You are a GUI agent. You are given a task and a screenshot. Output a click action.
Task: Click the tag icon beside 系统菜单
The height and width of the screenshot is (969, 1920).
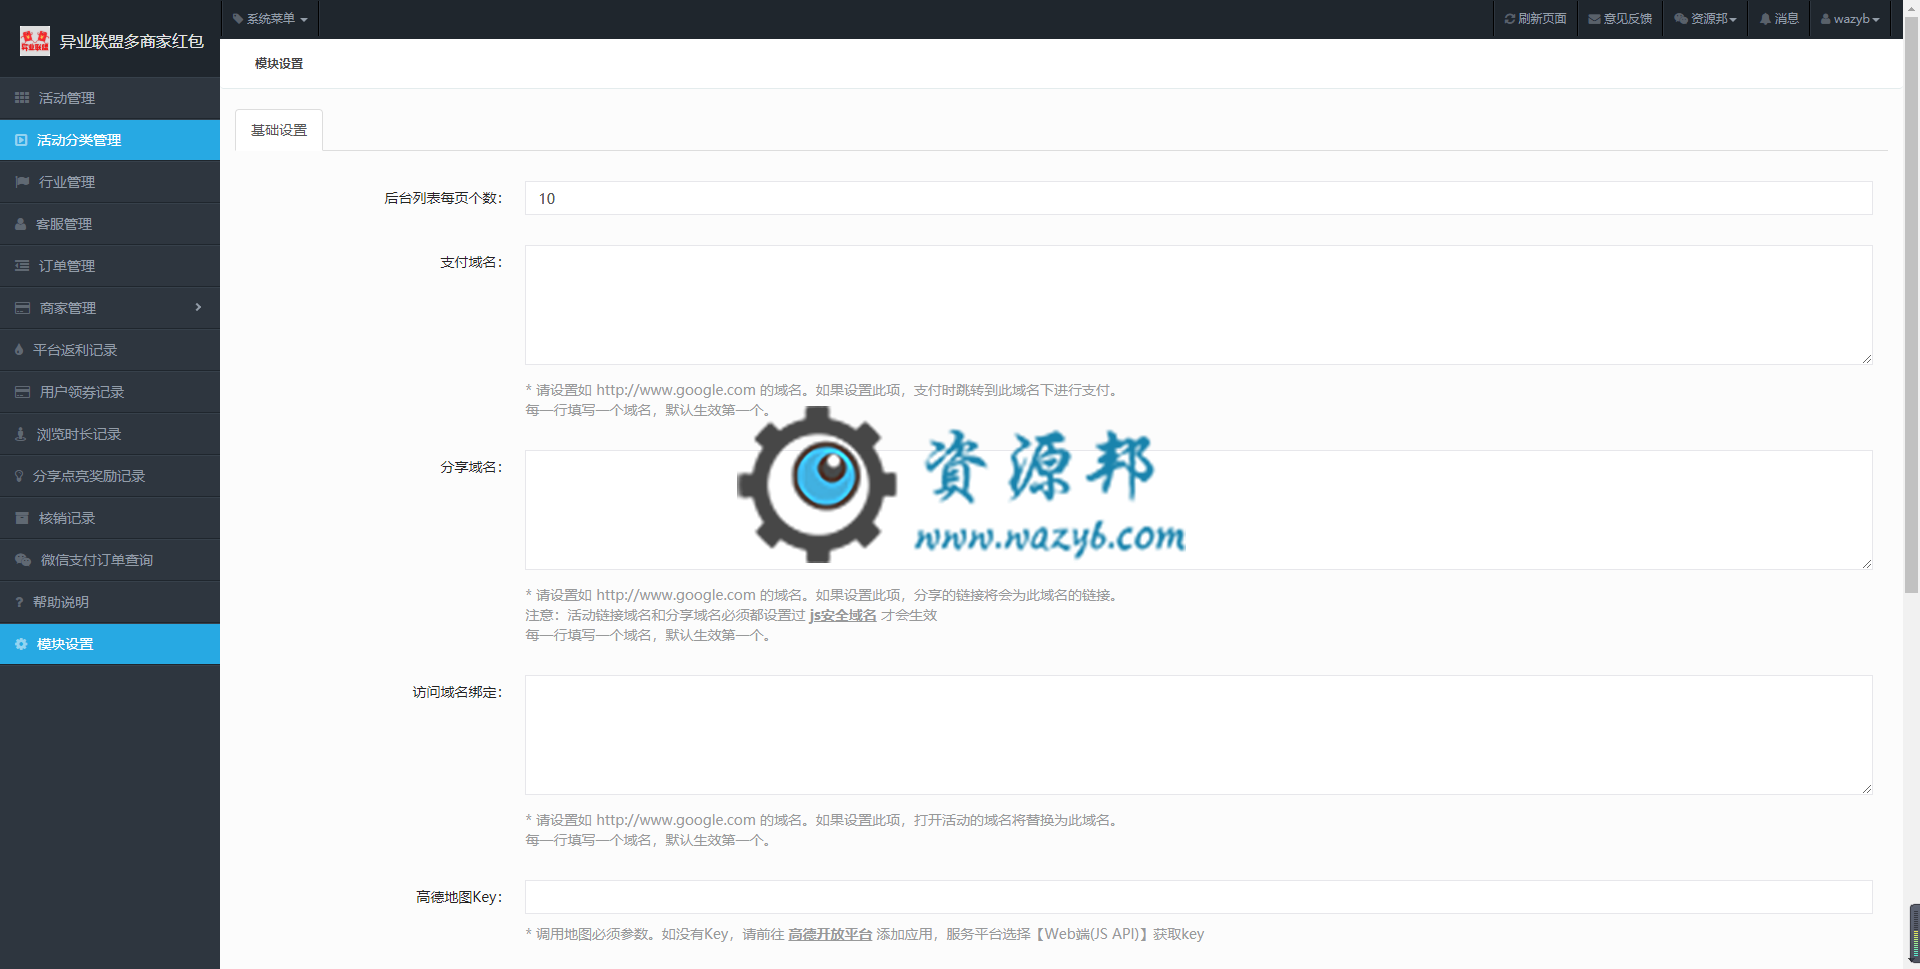coord(238,19)
